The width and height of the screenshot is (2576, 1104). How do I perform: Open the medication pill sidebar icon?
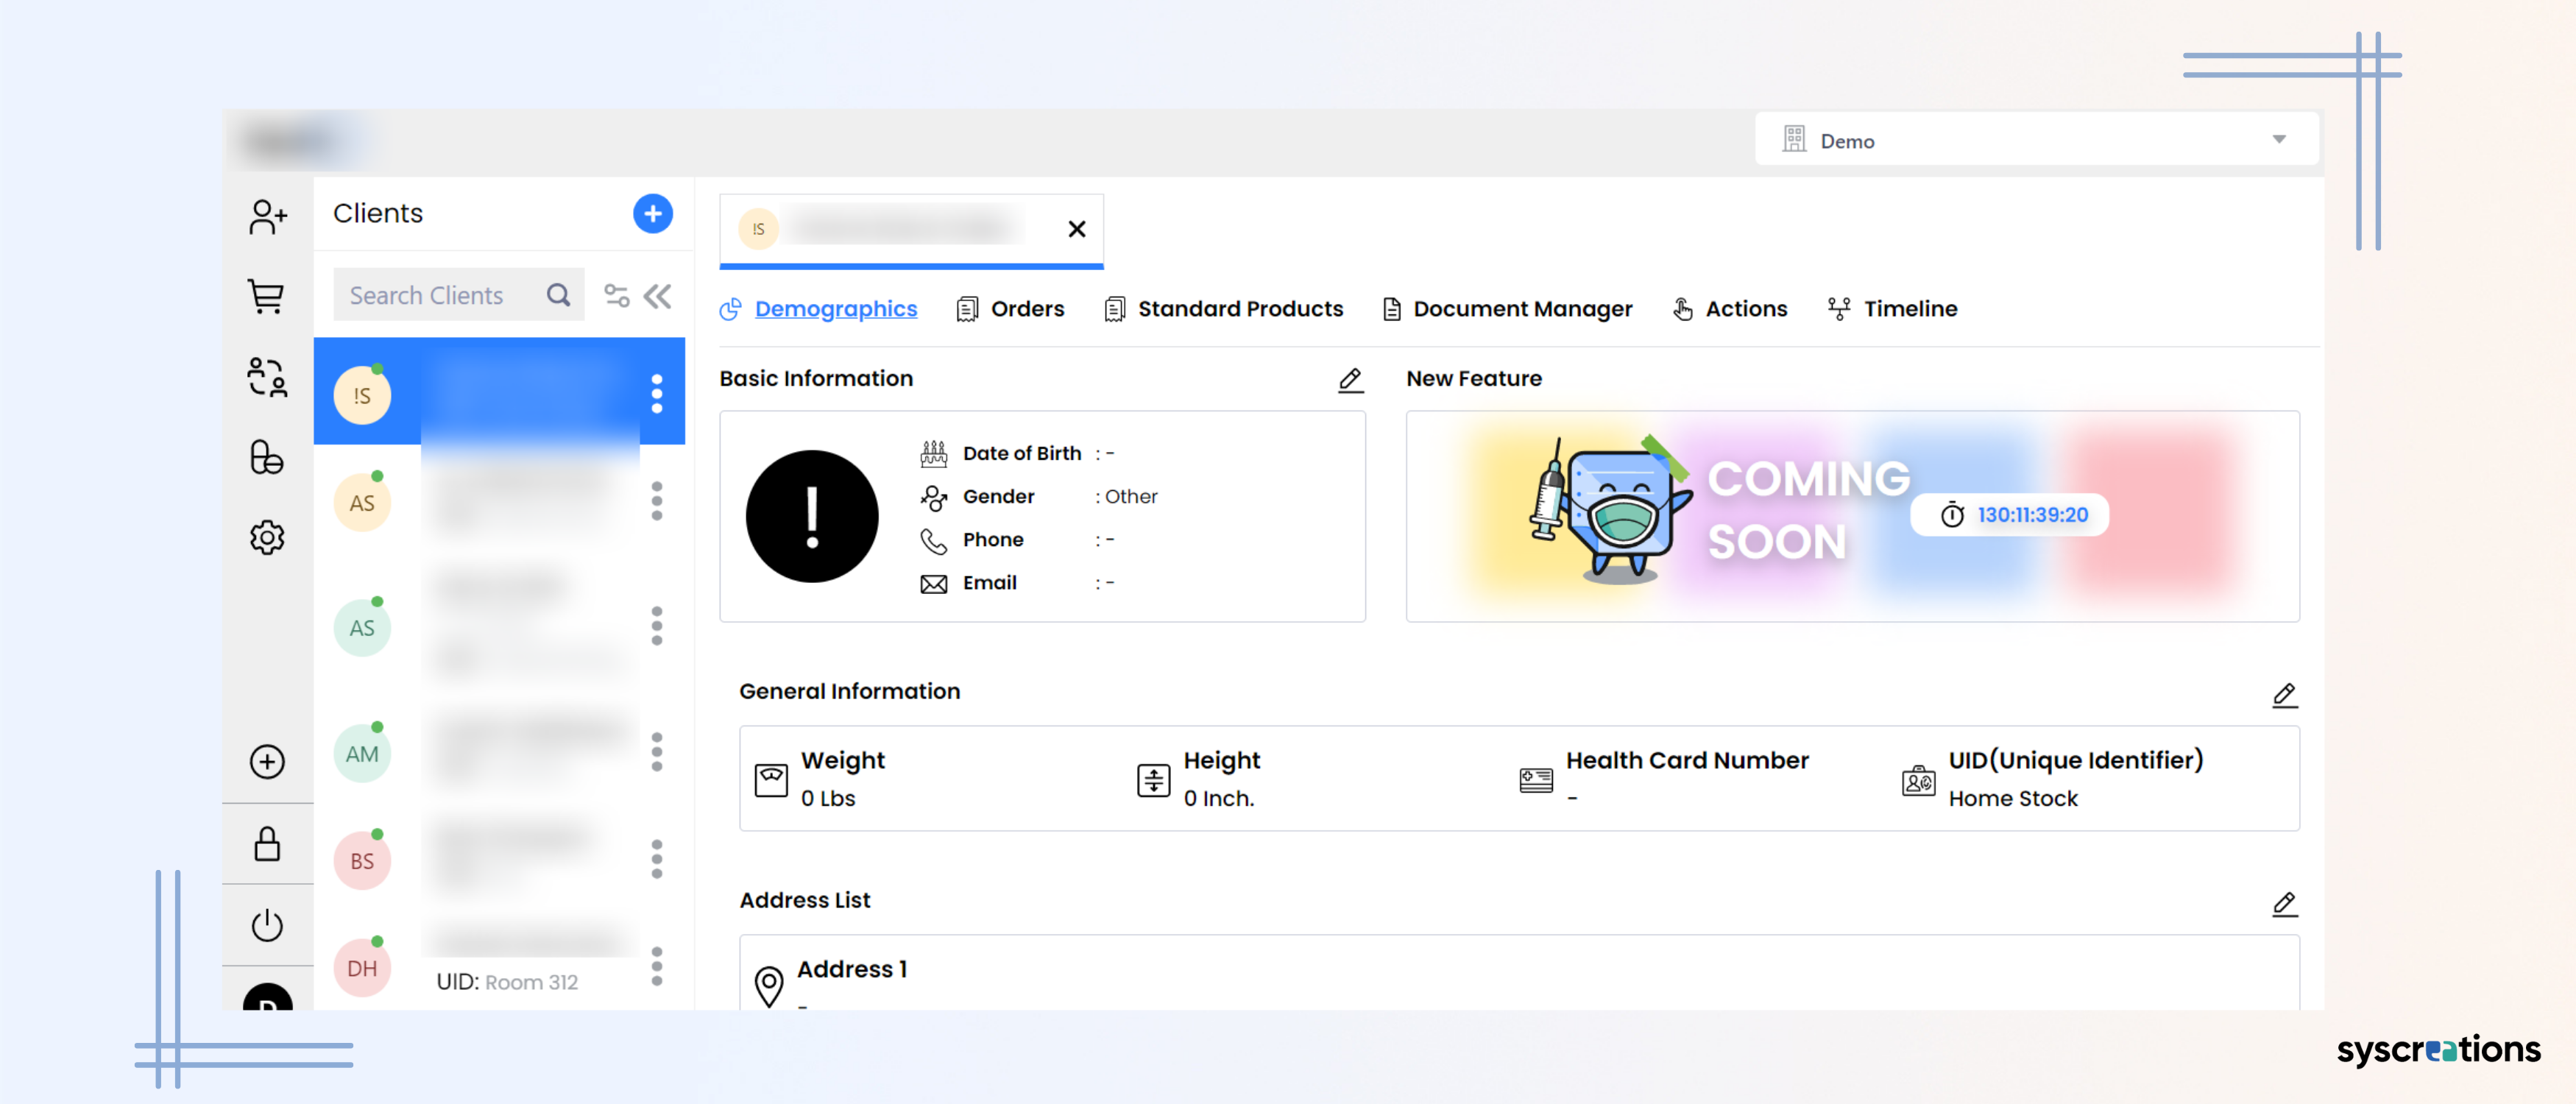click(x=267, y=457)
